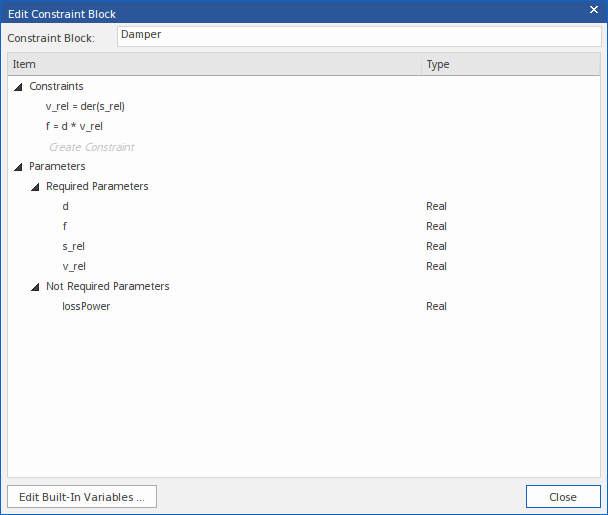
Task: Select parameter f in the list
Action: 65,226
